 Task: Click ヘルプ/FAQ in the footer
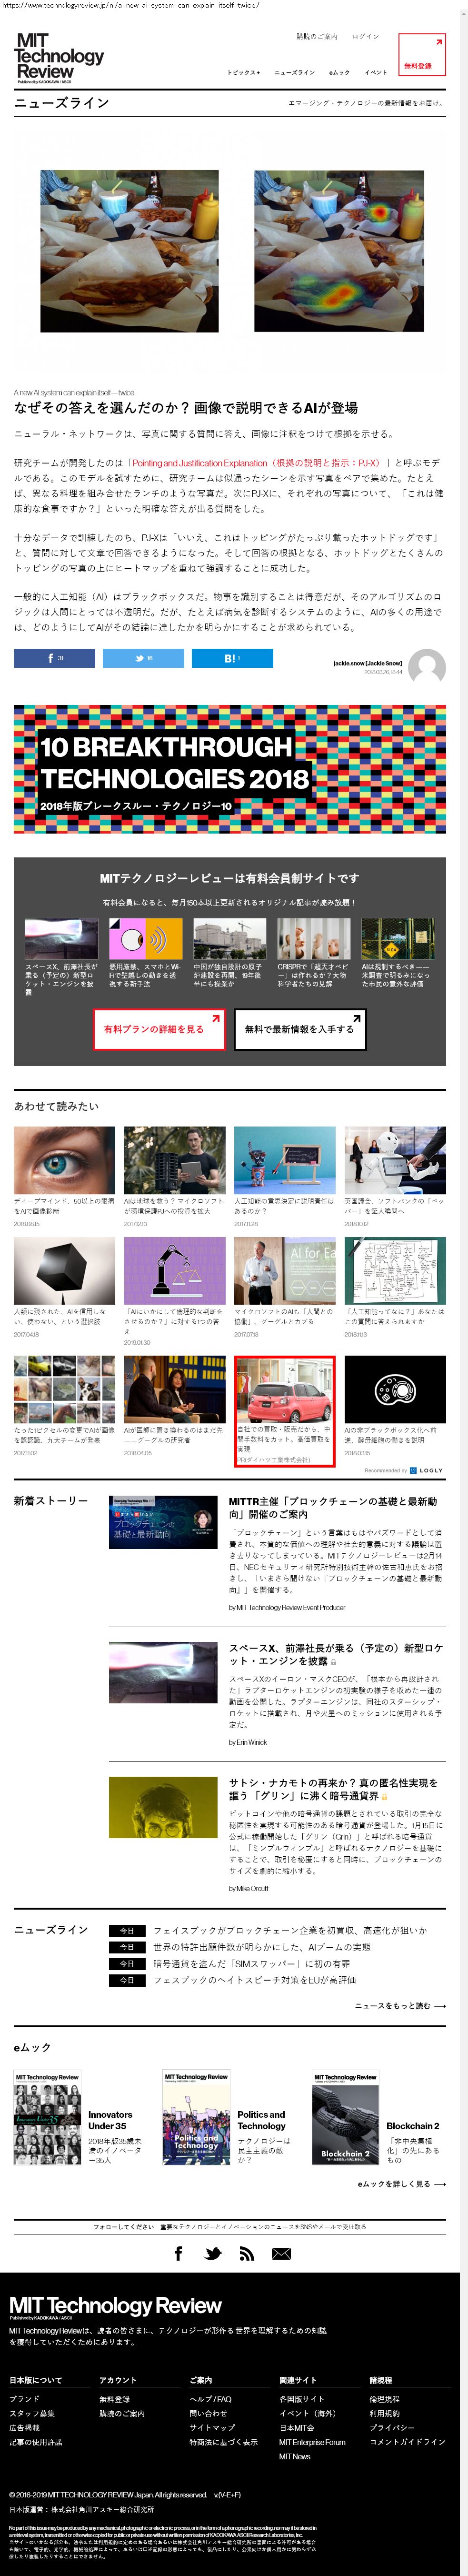[210, 2398]
